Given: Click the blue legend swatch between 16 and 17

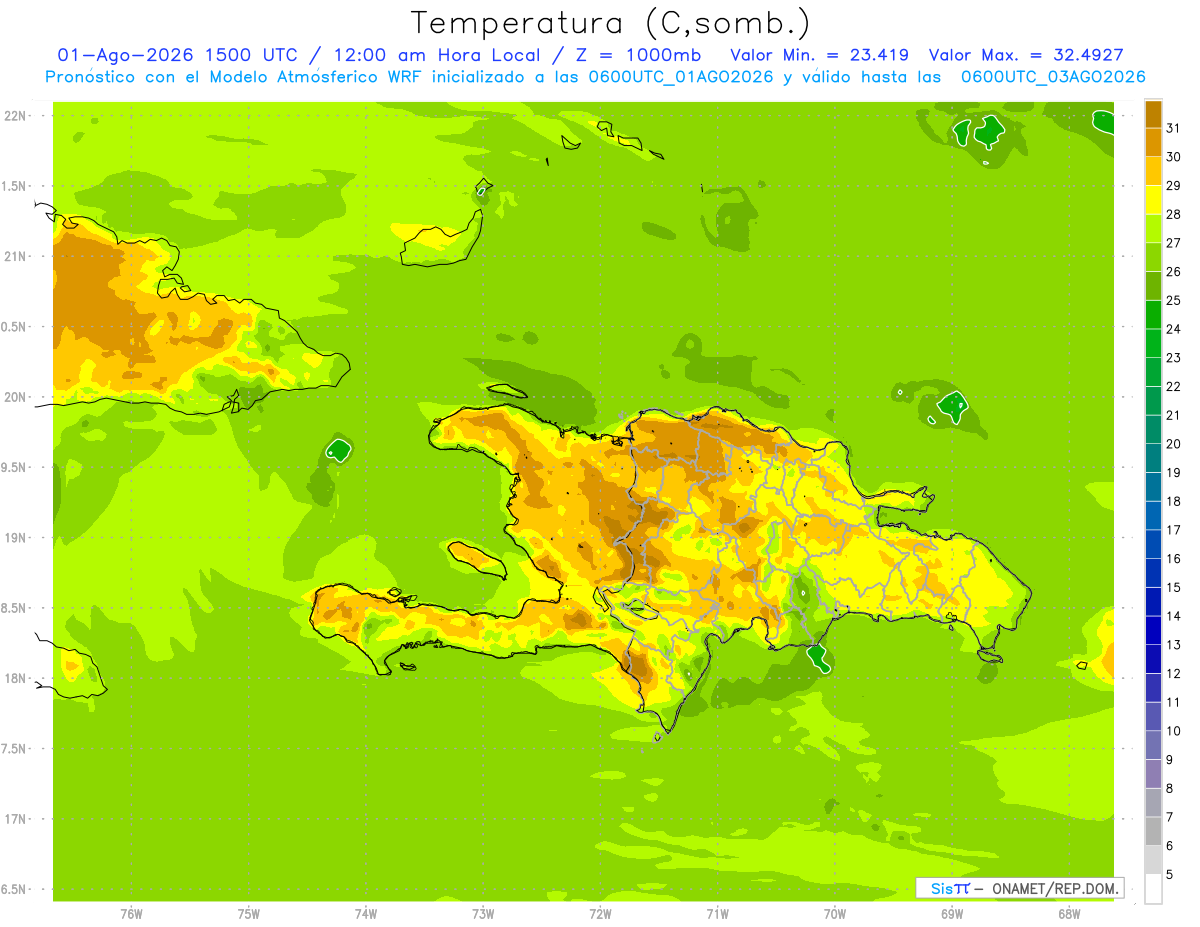Looking at the screenshot, I should (1153, 544).
